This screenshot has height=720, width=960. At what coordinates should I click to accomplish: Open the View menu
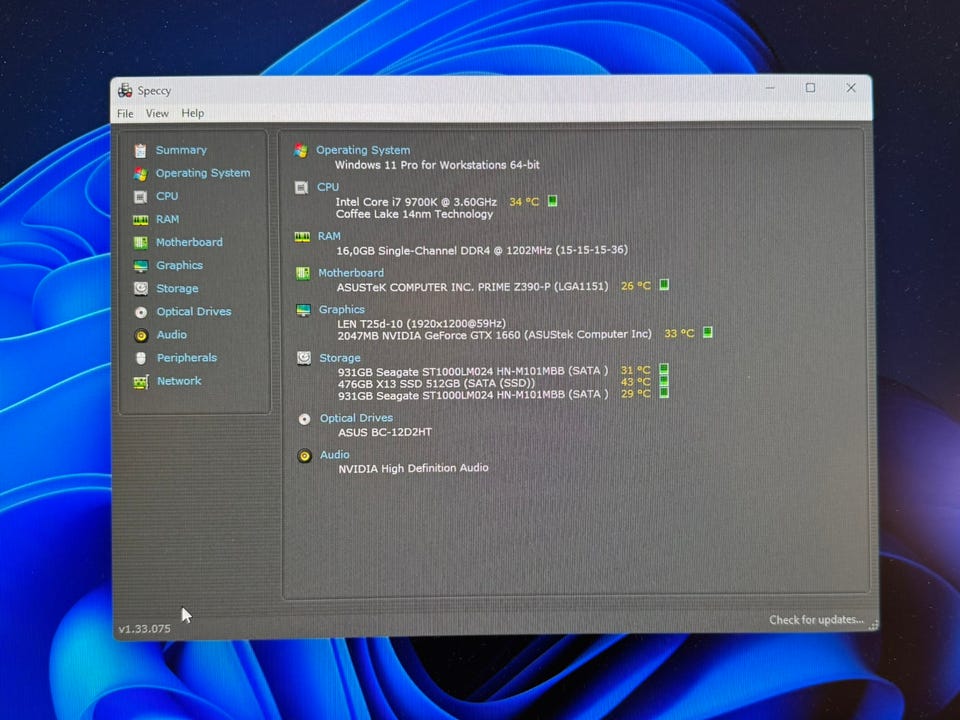[157, 113]
